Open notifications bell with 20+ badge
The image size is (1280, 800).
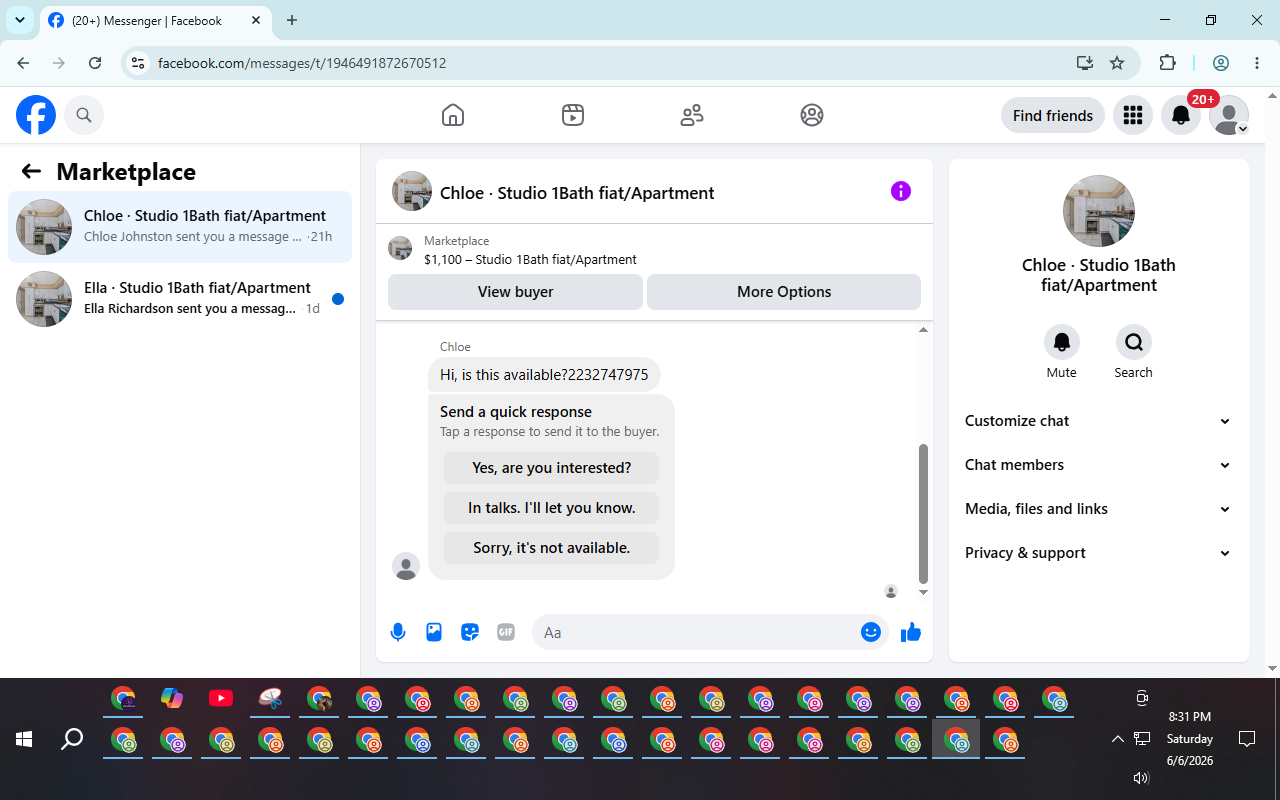(1181, 115)
